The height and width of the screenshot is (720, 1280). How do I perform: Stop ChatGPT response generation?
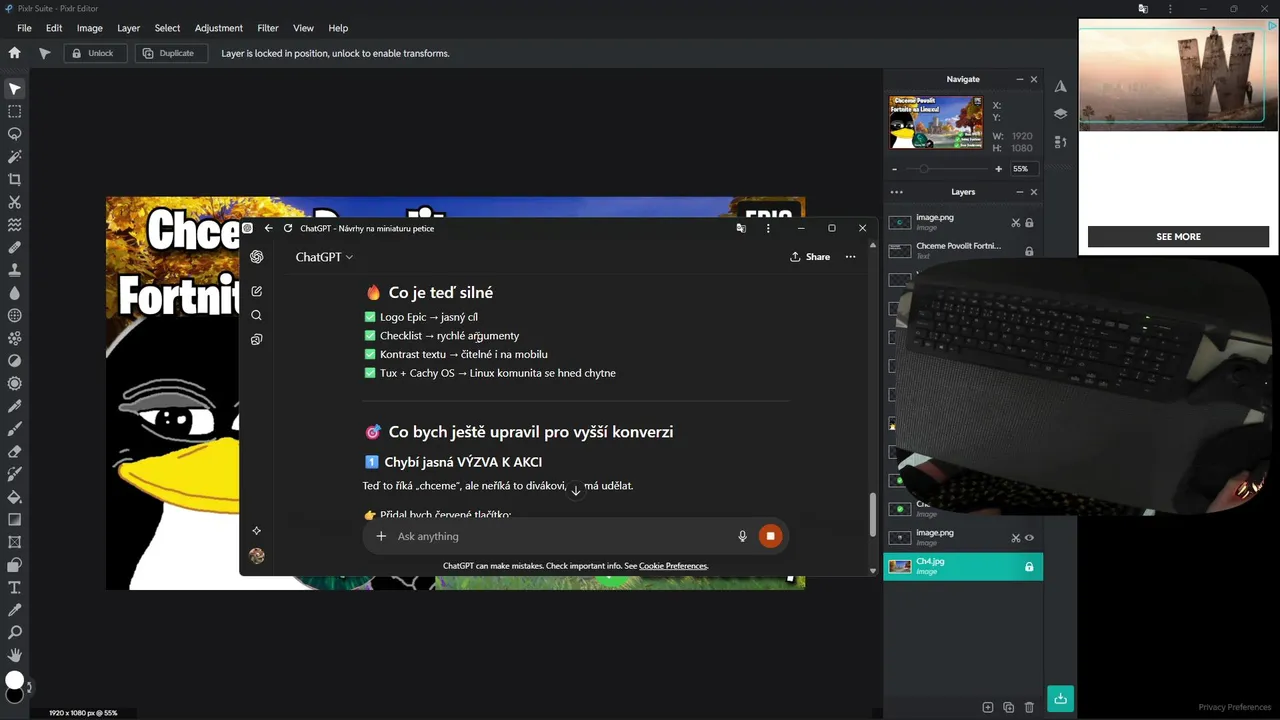[770, 536]
